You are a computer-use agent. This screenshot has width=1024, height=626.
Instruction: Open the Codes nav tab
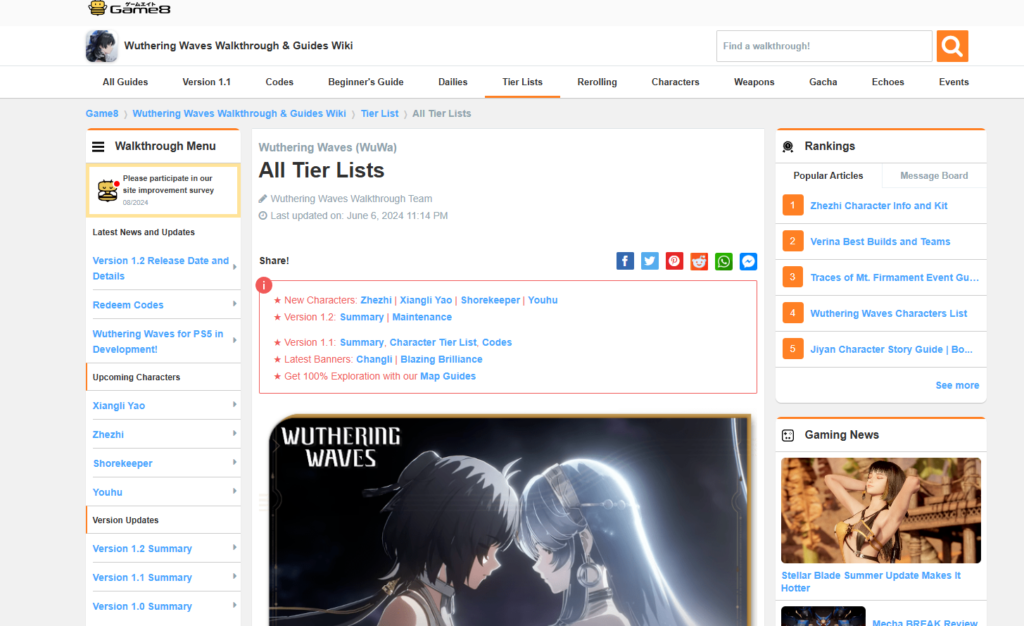[x=280, y=82]
